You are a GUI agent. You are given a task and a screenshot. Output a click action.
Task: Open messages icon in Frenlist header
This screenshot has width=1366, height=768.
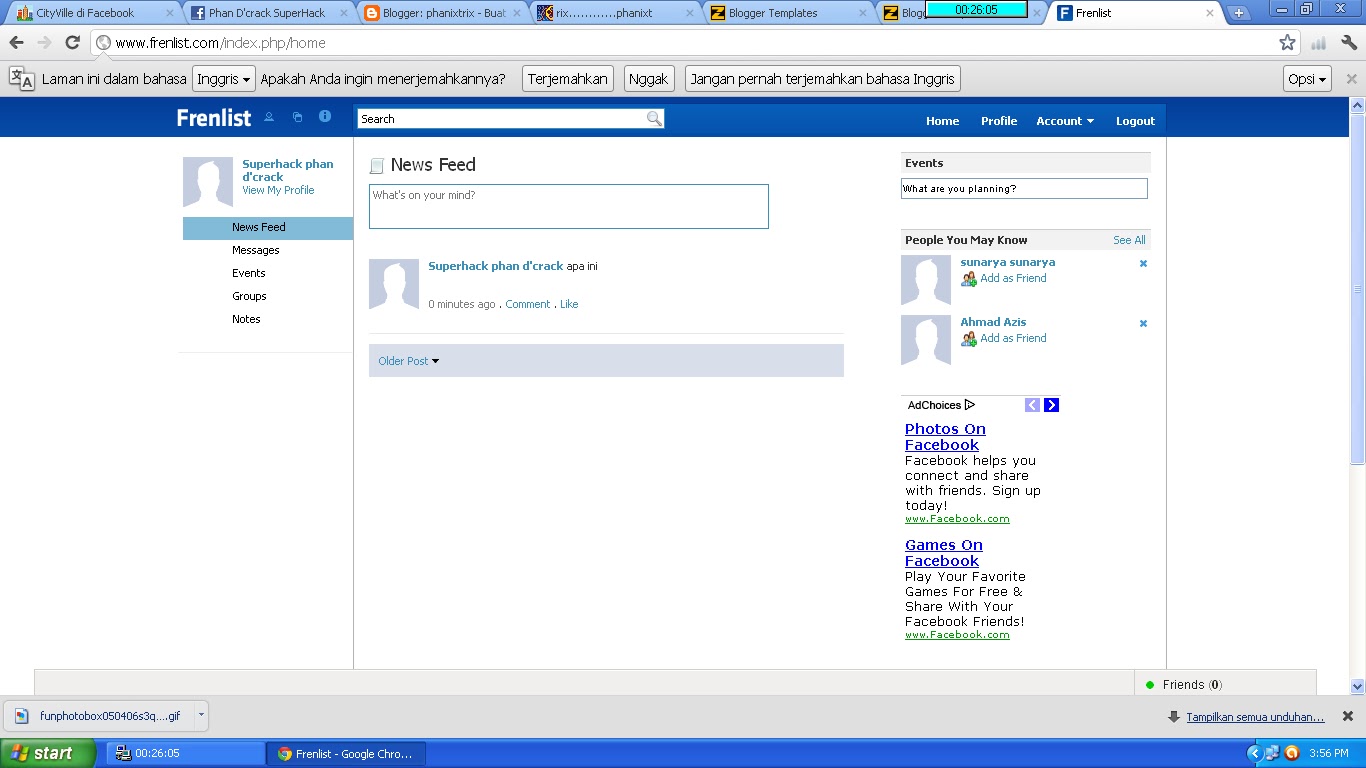(297, 117)
